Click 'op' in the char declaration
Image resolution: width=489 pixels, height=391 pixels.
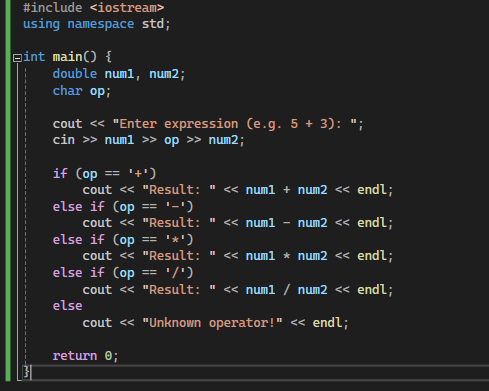[x=97, y=91]
